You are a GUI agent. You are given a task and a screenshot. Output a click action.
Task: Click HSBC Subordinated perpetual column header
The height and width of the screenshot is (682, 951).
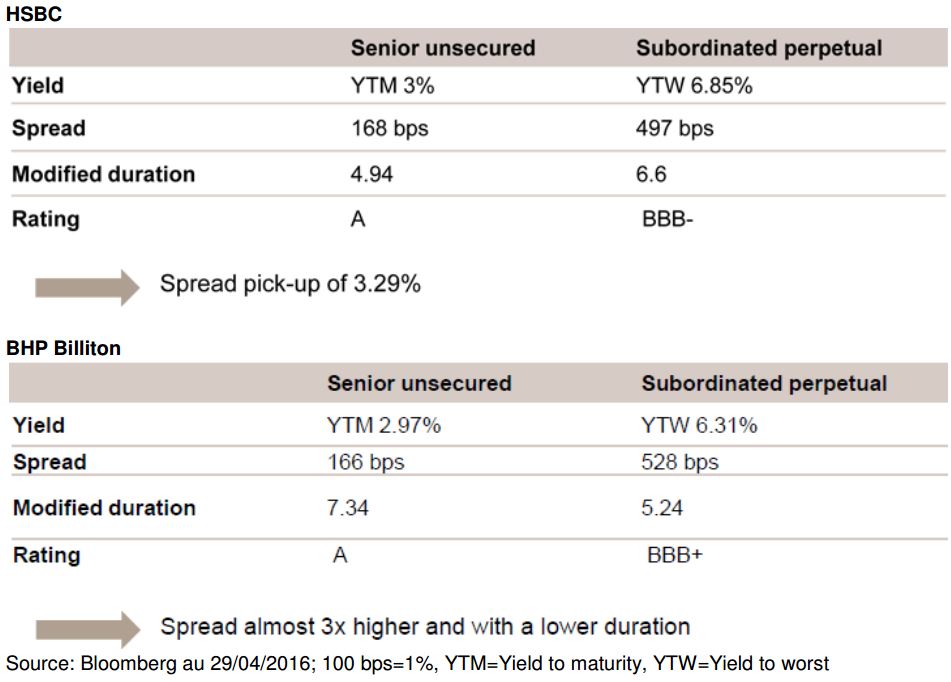click(759, 48)
